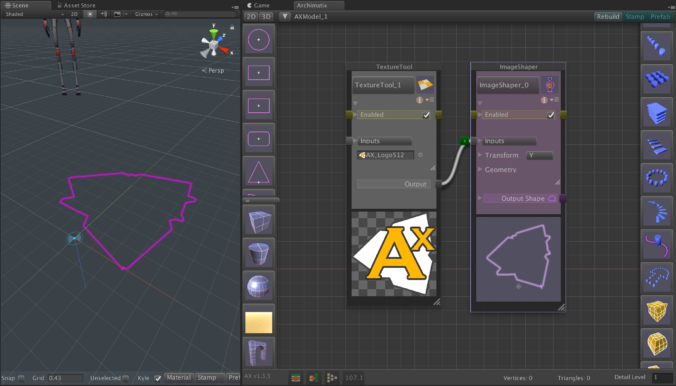676x386 pixels.
Task: Uncheck the Kyle checkbox
Action: tap(158, 378)
